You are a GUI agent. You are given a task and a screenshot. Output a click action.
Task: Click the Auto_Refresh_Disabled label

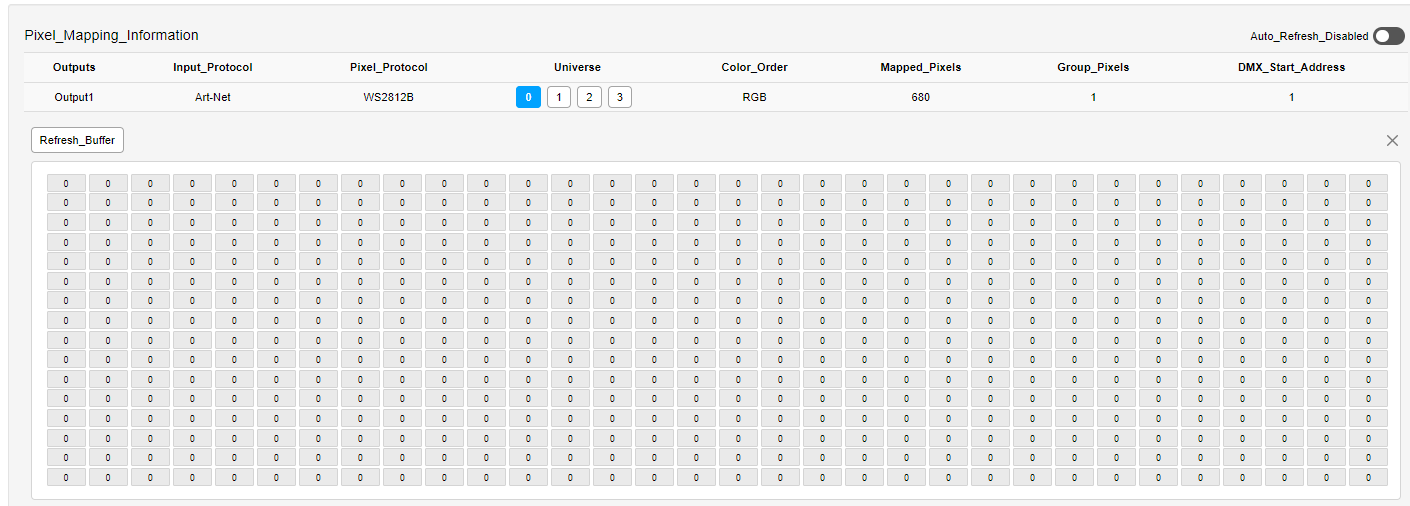[1309, 36]
